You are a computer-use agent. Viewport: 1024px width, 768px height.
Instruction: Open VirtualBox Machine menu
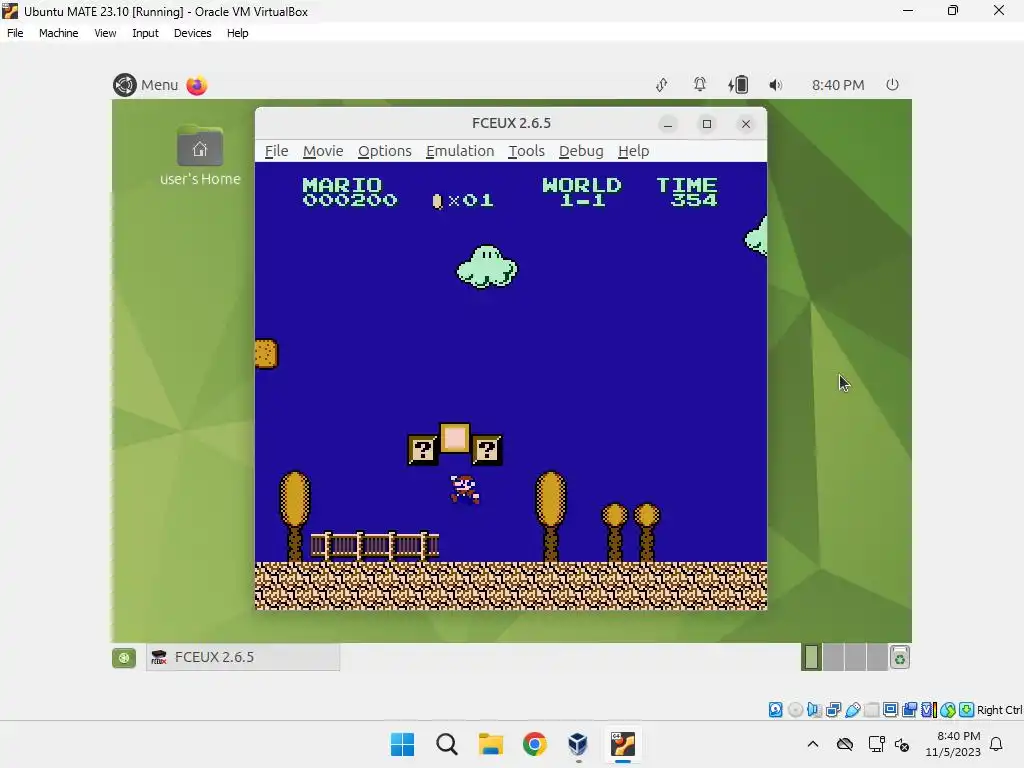point(58,33)
